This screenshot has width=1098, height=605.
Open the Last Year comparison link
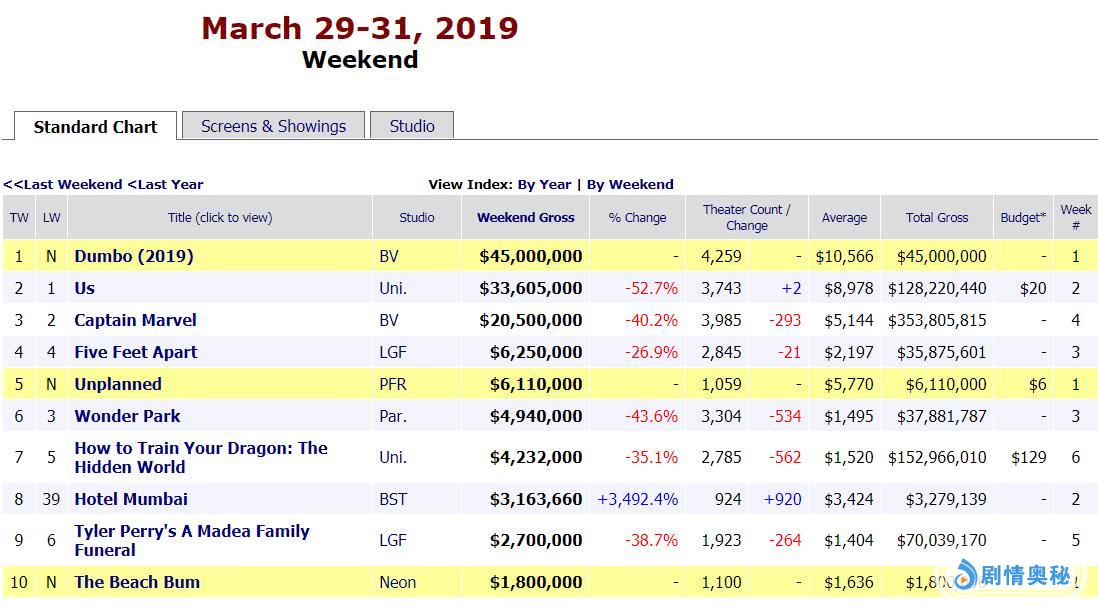(165, 184)
